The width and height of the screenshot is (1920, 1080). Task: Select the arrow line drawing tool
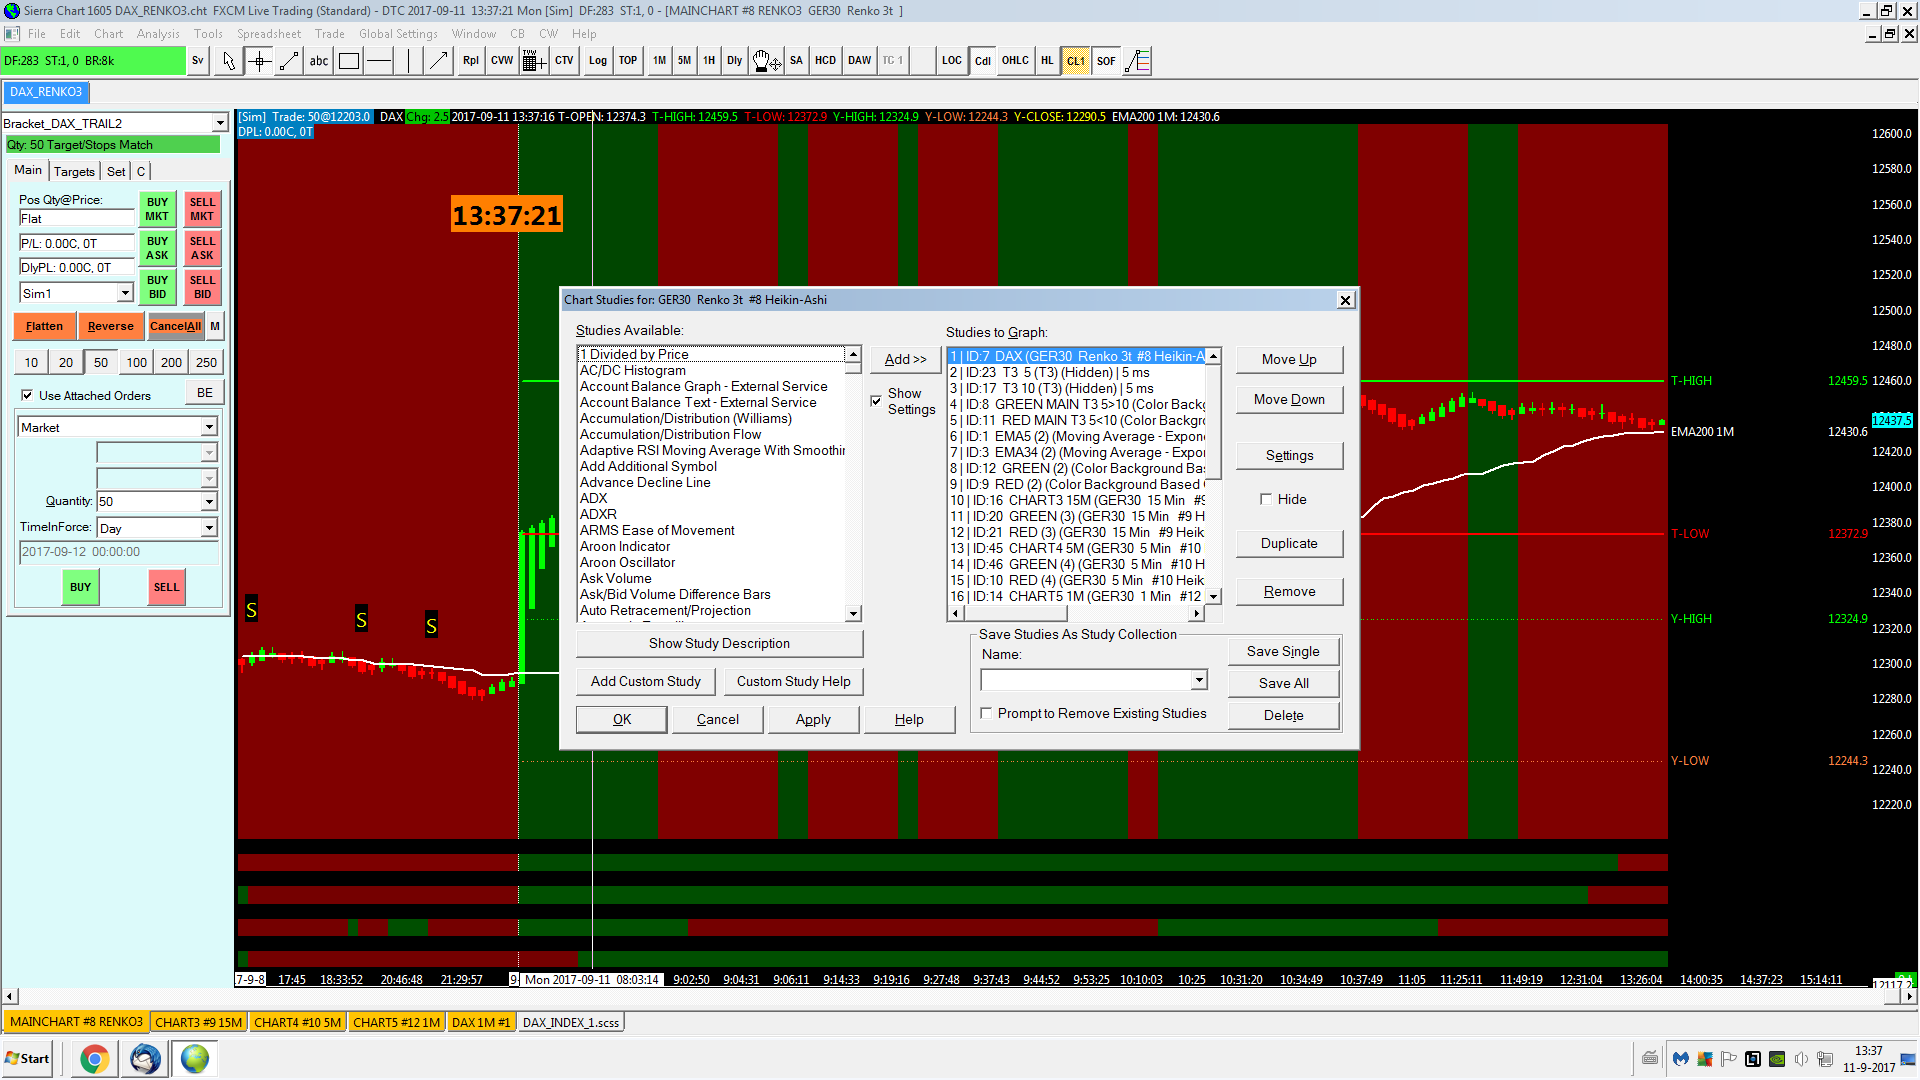[438, 61]
